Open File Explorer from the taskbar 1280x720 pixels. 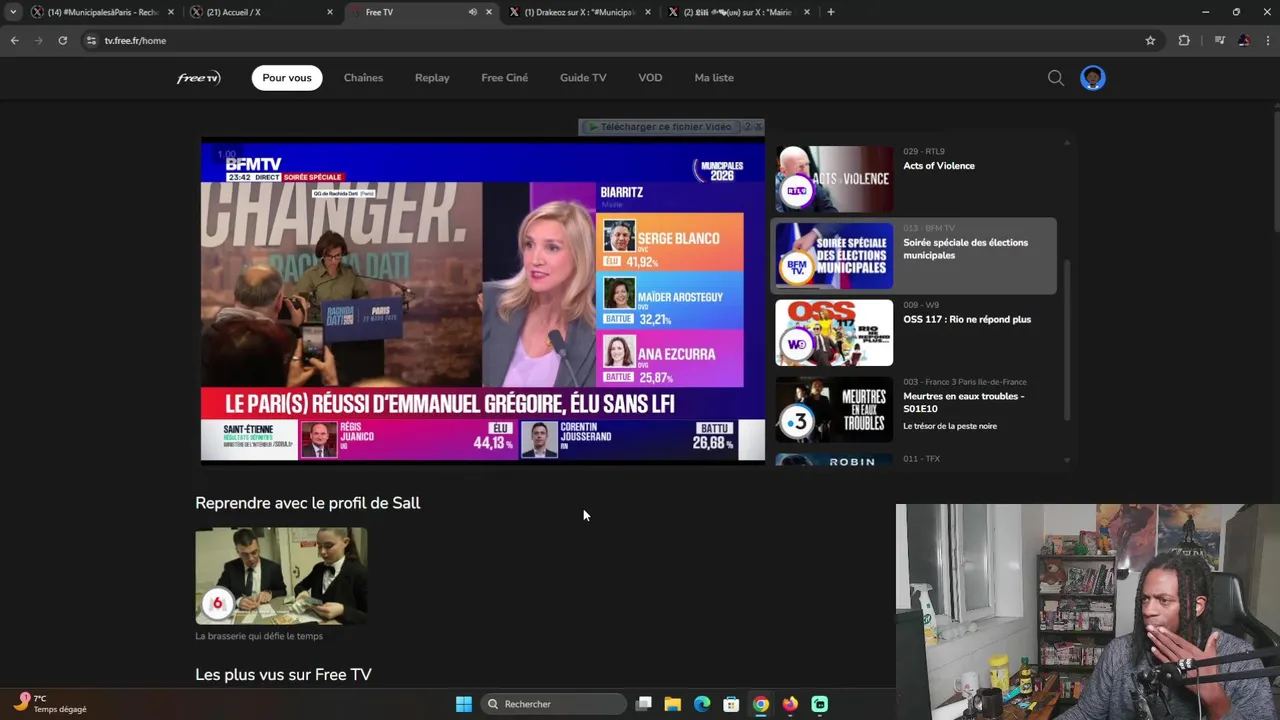673,704
